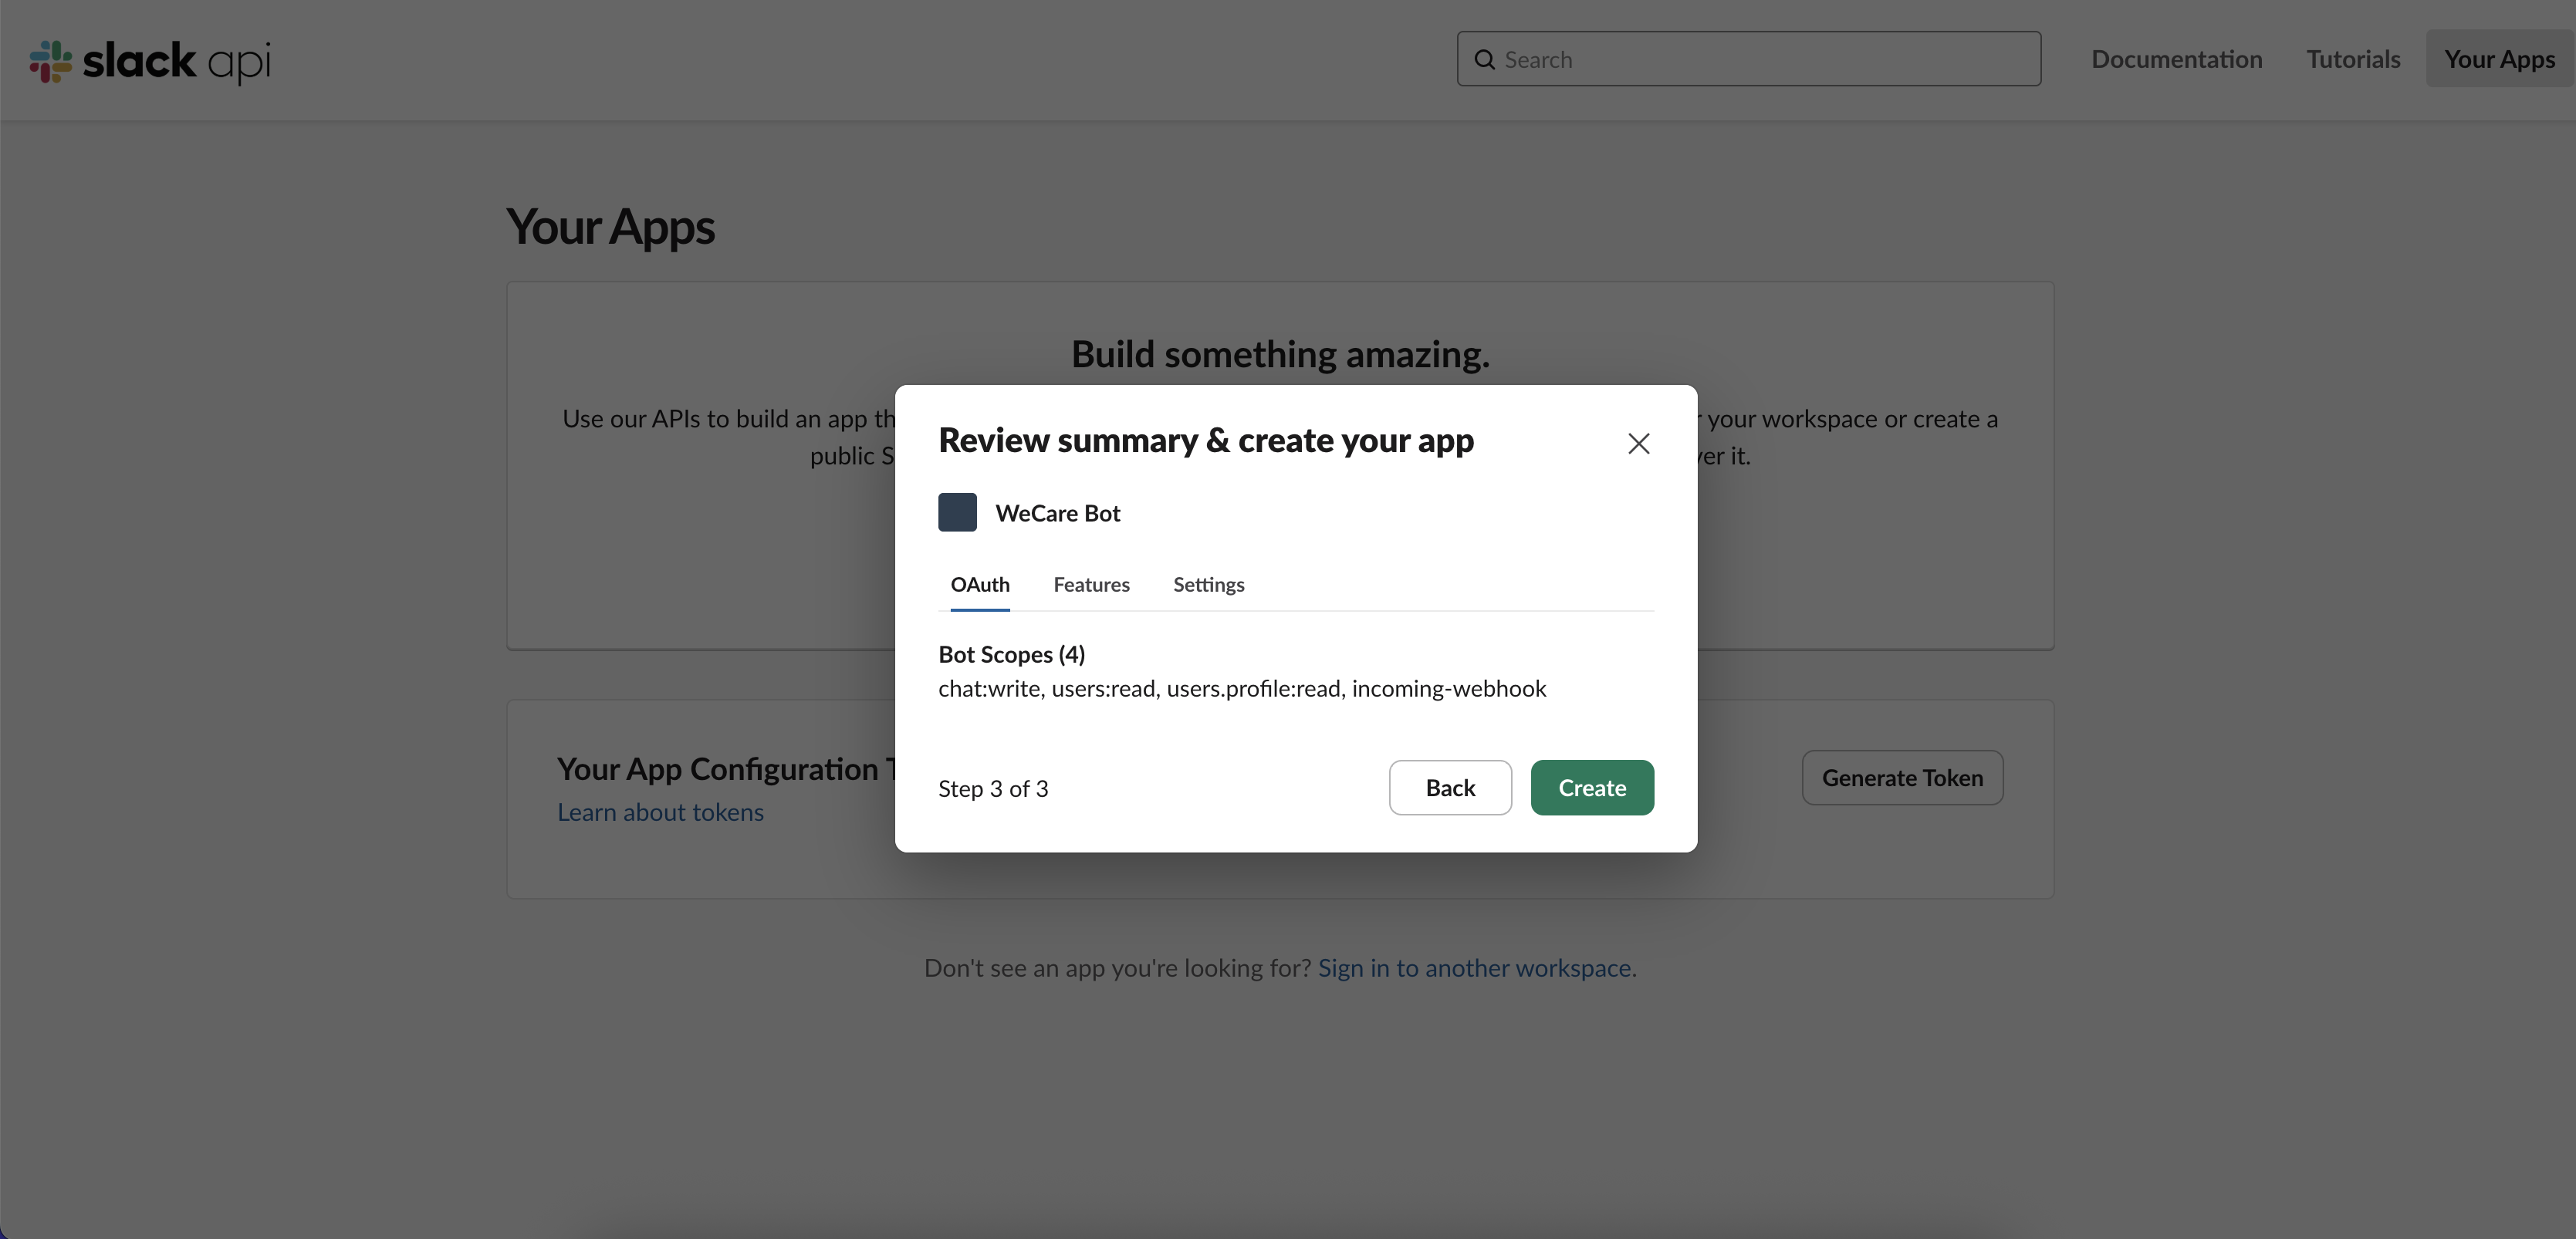Open the Tutorials menu item
2576x1239 pixels.
point(2353,59)
